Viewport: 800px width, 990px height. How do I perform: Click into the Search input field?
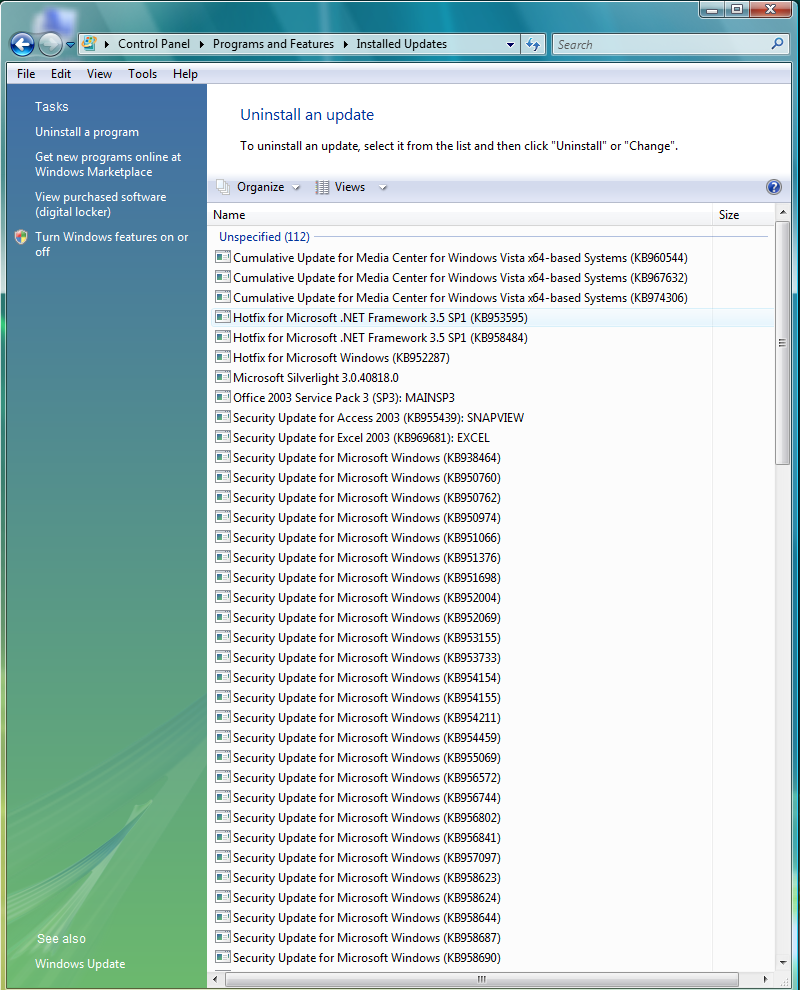[x=660, y=44]
